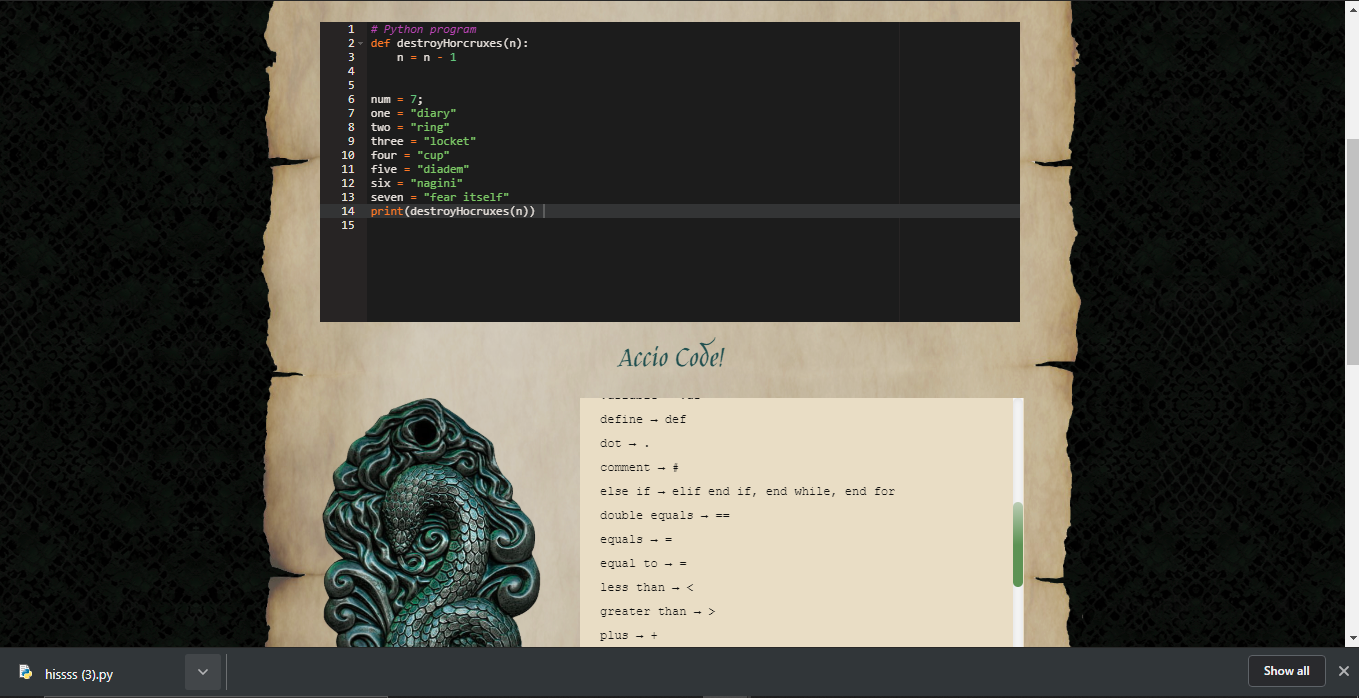Click the 'less than → <' entry
This screenshot has width=1359, height=698.
tap(647, 587)
